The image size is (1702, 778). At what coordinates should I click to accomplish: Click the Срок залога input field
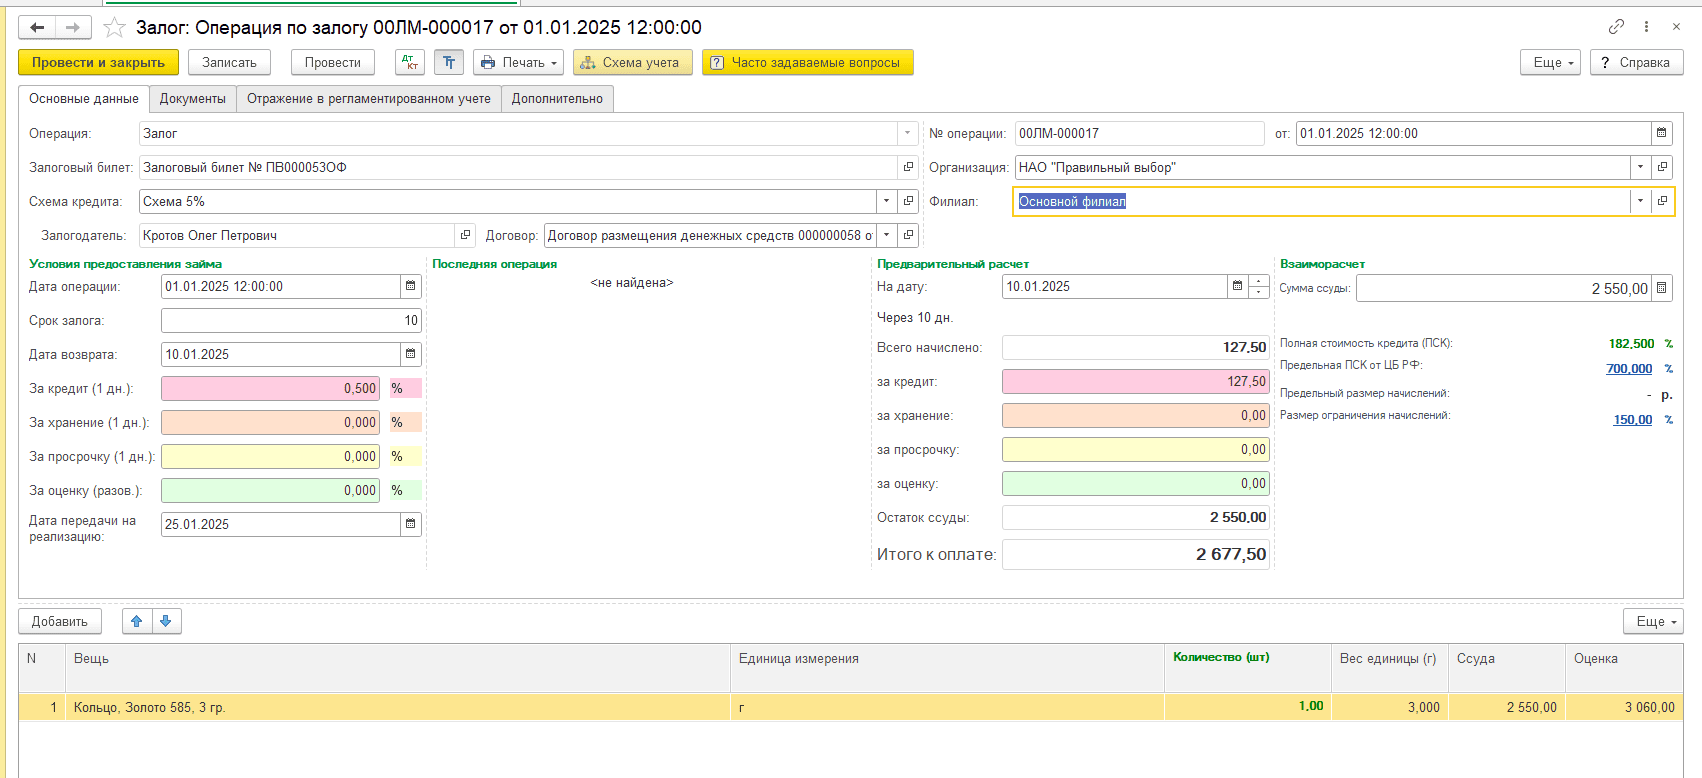pos(290,320)
